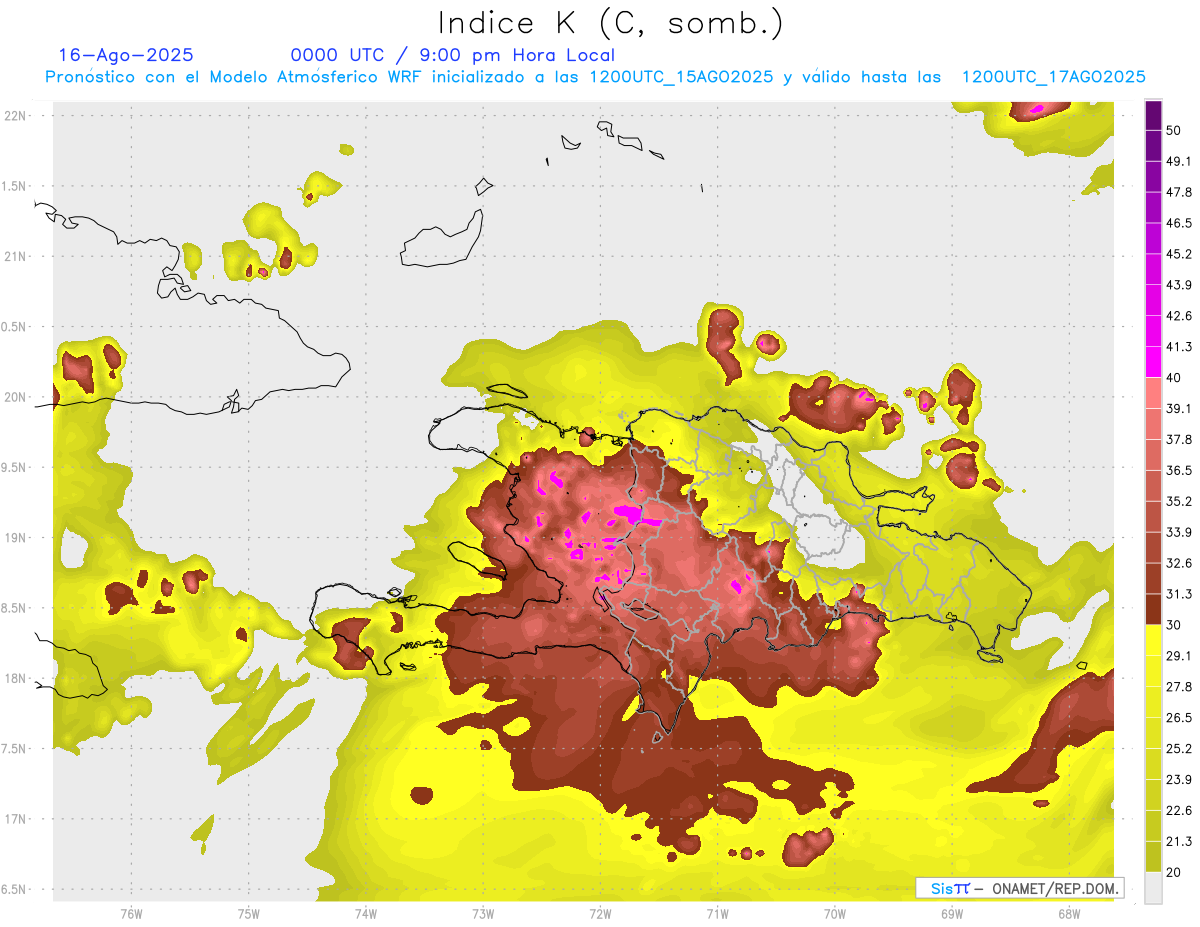Click the '23.9' color scale value

click(x=1179, y=780)
